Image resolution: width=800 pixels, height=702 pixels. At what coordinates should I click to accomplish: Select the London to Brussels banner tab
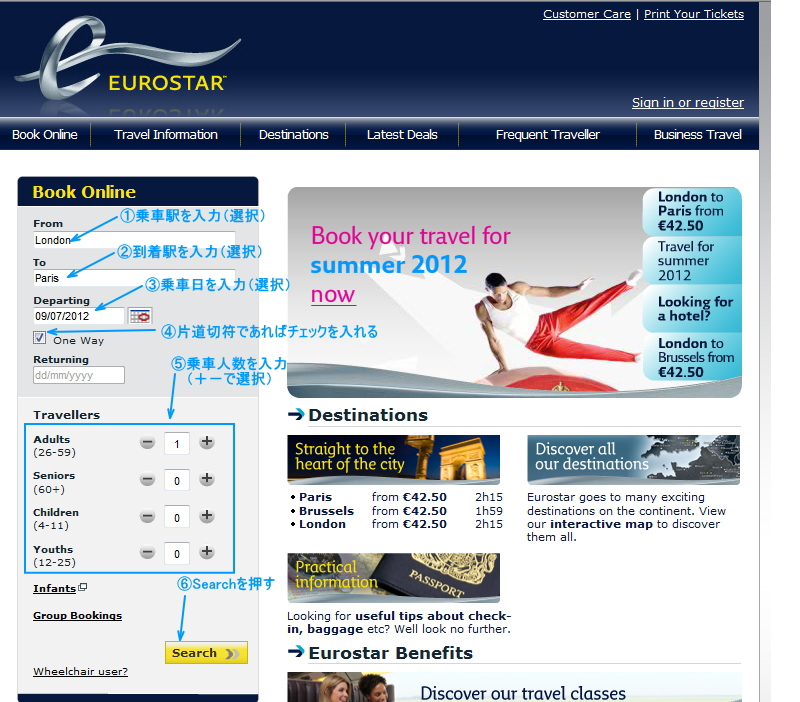[x=692, y=357]
